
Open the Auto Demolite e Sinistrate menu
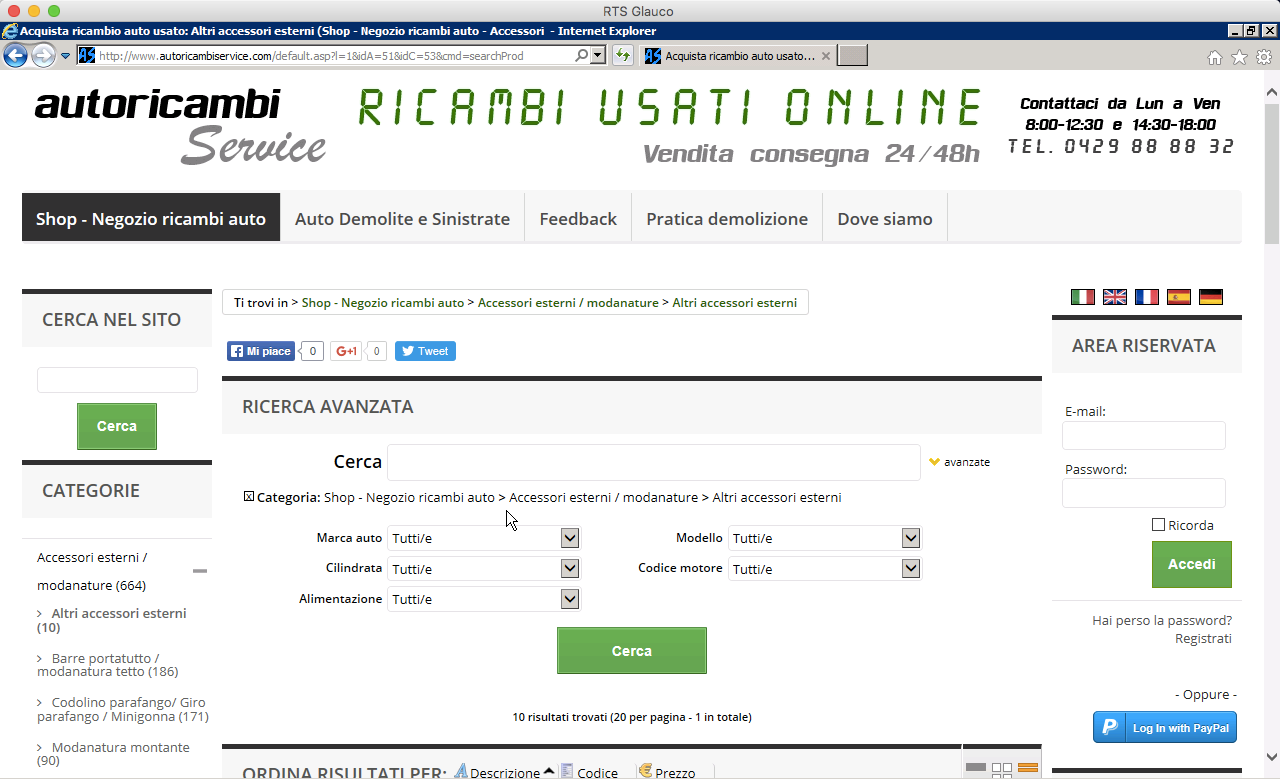click(402, 218)
